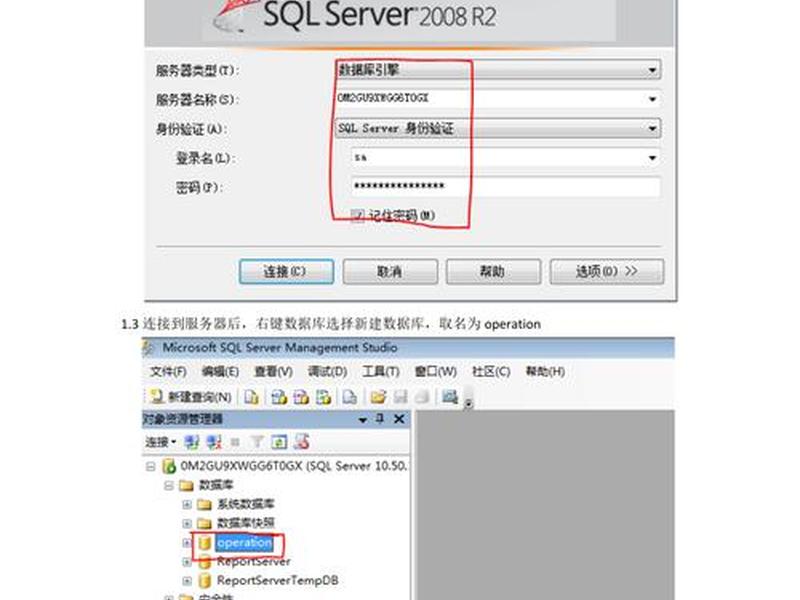Click the Activity Monitor toolbar icon
Screen dimensions: 800x600
click(449, 396)
